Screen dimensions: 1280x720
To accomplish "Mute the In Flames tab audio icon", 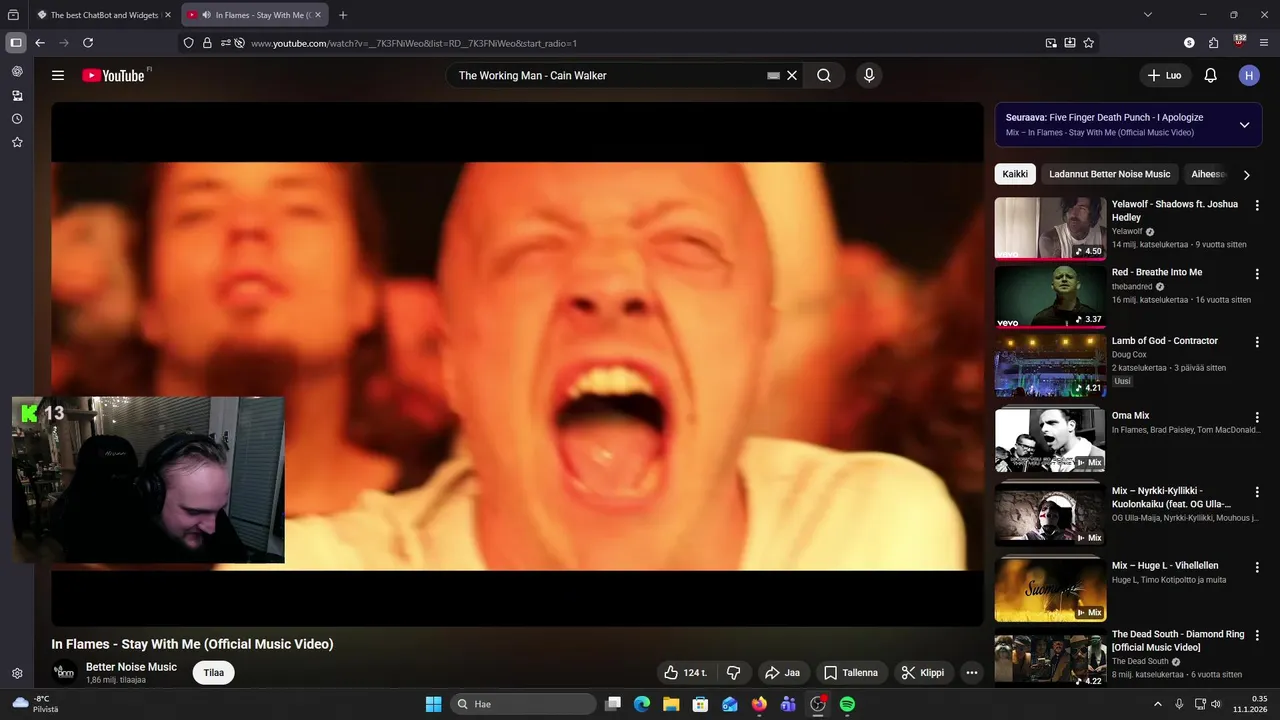I will pos(206,15).
